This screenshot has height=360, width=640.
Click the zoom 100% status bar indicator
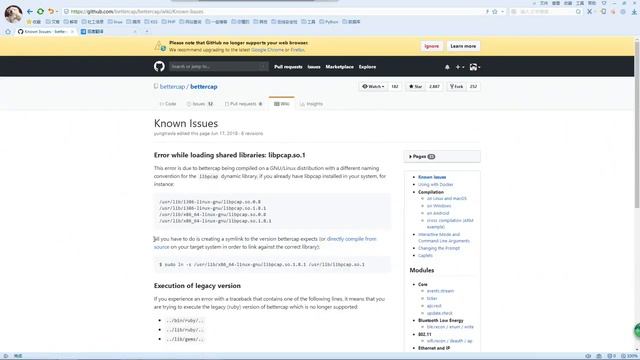629,356
